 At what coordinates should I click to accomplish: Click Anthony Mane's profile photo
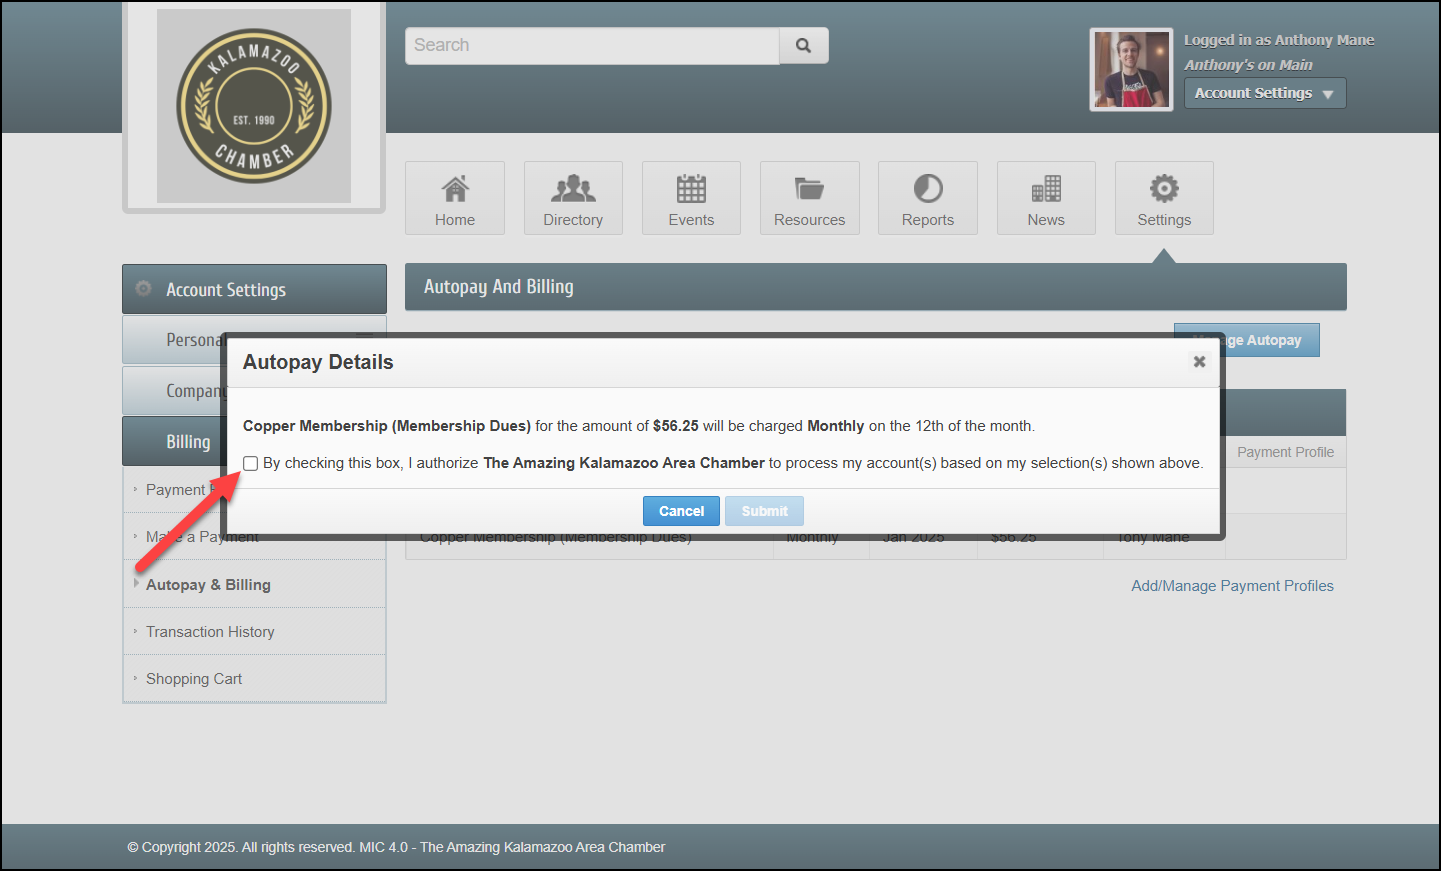tap(1131, 69)
